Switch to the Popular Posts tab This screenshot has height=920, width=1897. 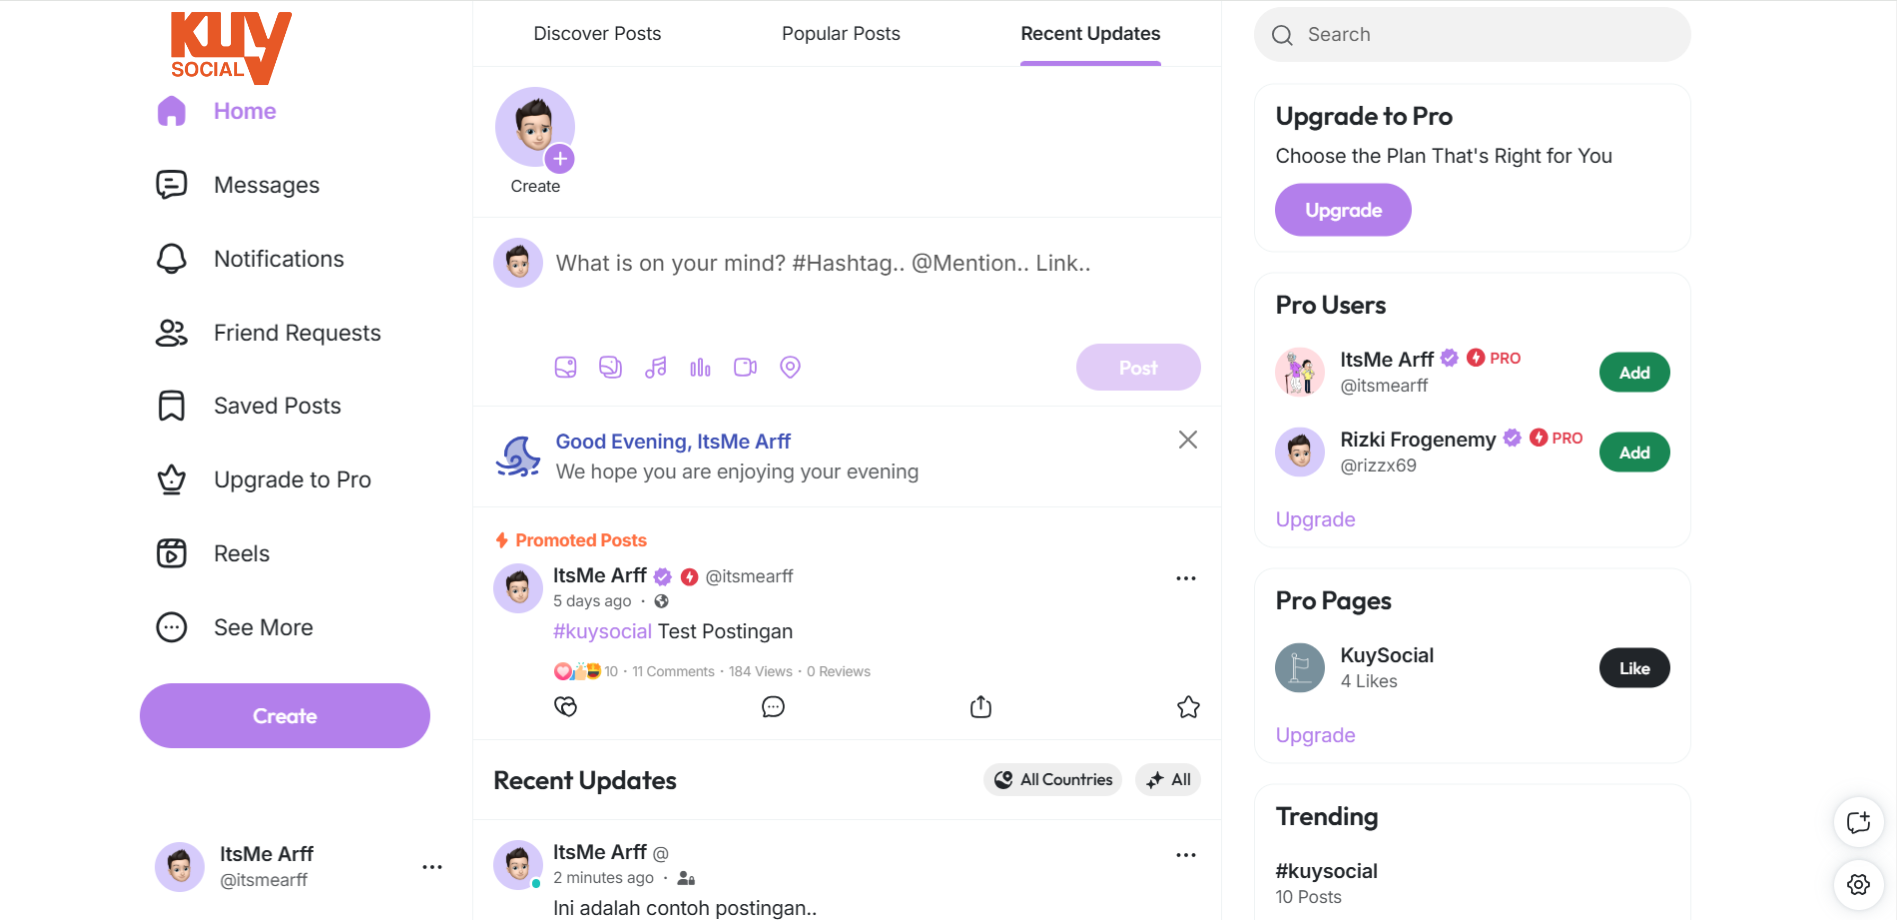pos(841,34)
